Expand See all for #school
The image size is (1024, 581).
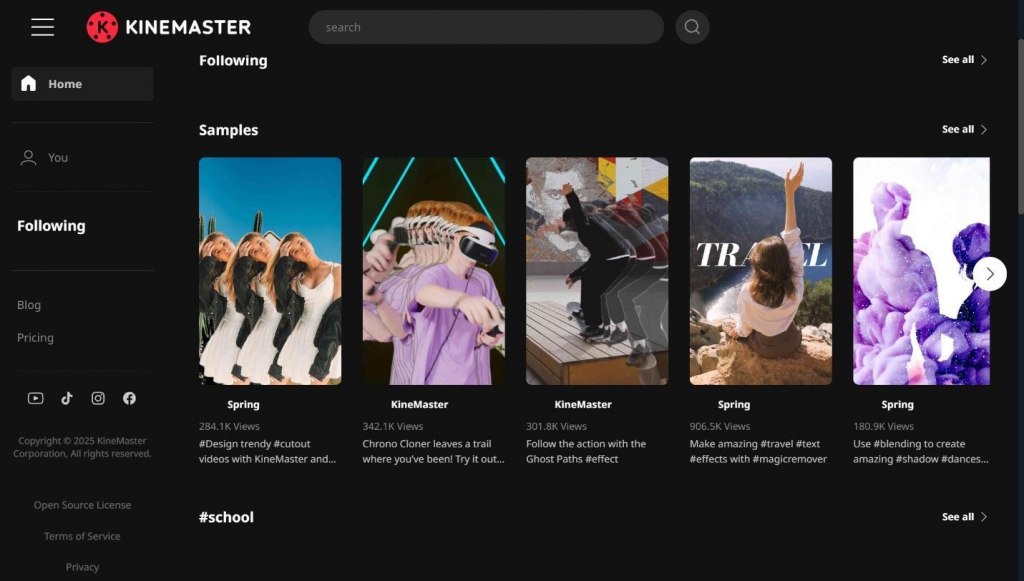pos(964,517)
